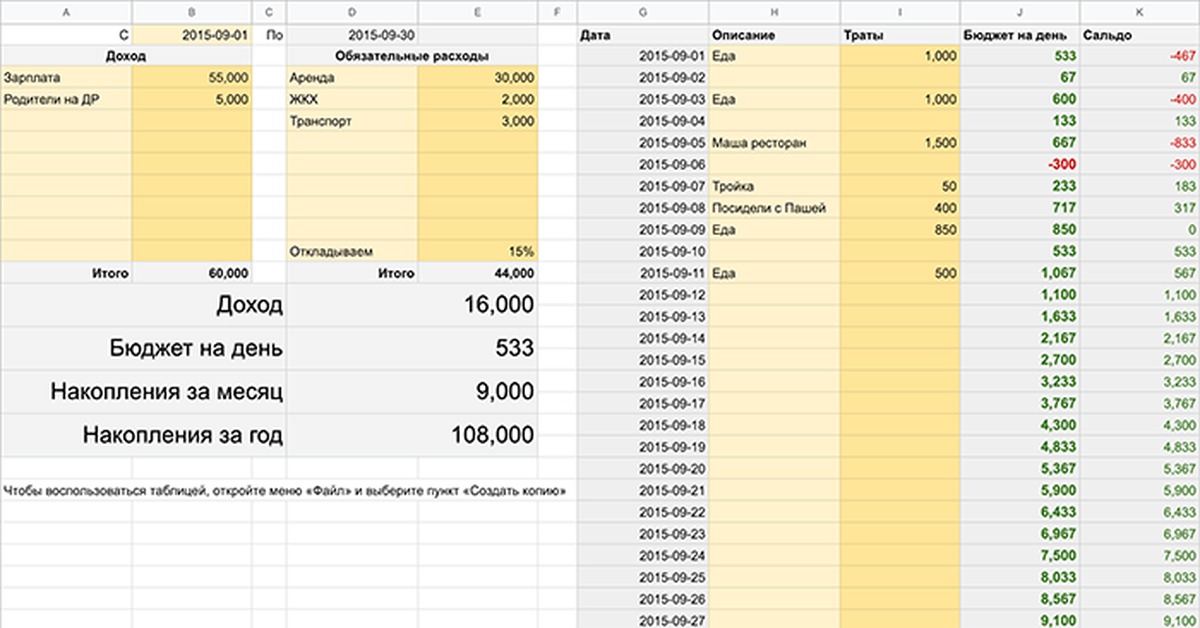Select the Маша ресторан description cell
This screenshot has width=1200, height=628.
click(x=775, y=143)
